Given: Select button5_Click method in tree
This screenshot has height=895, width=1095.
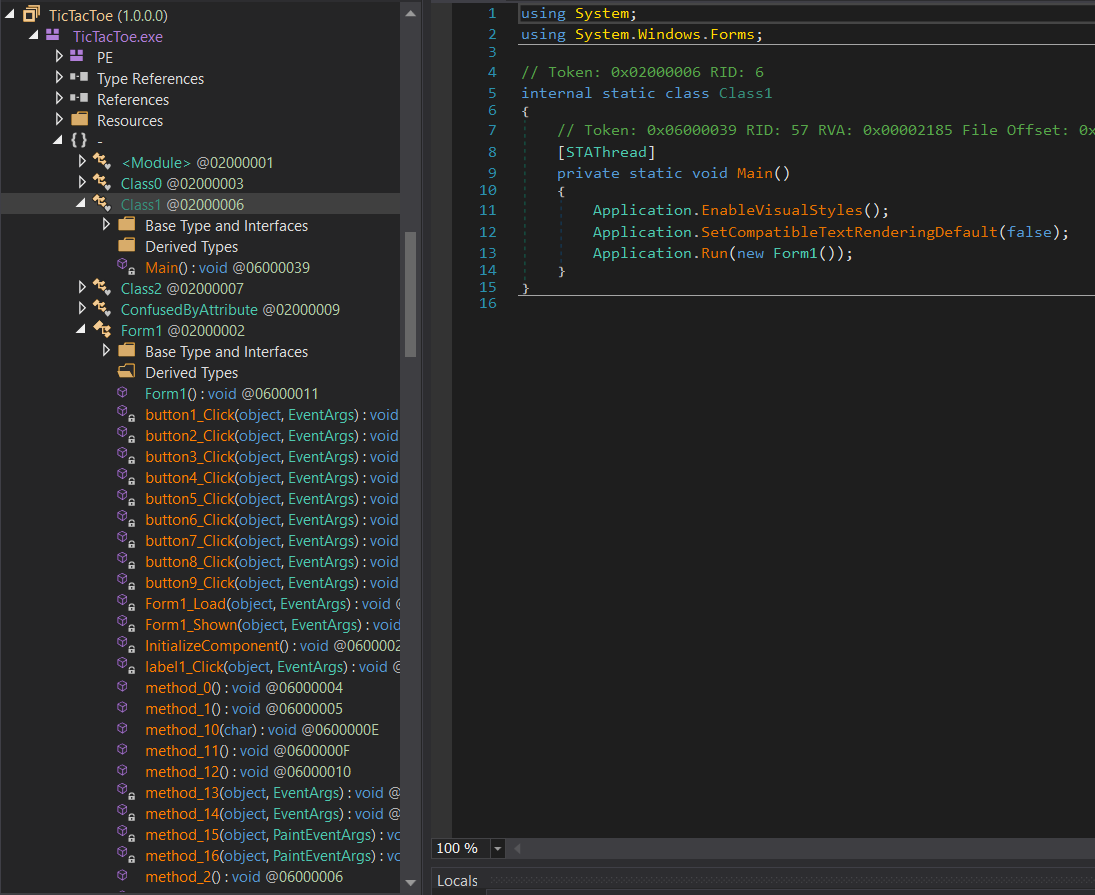Looking at the screenshot, I should click(x=189, y=499).
